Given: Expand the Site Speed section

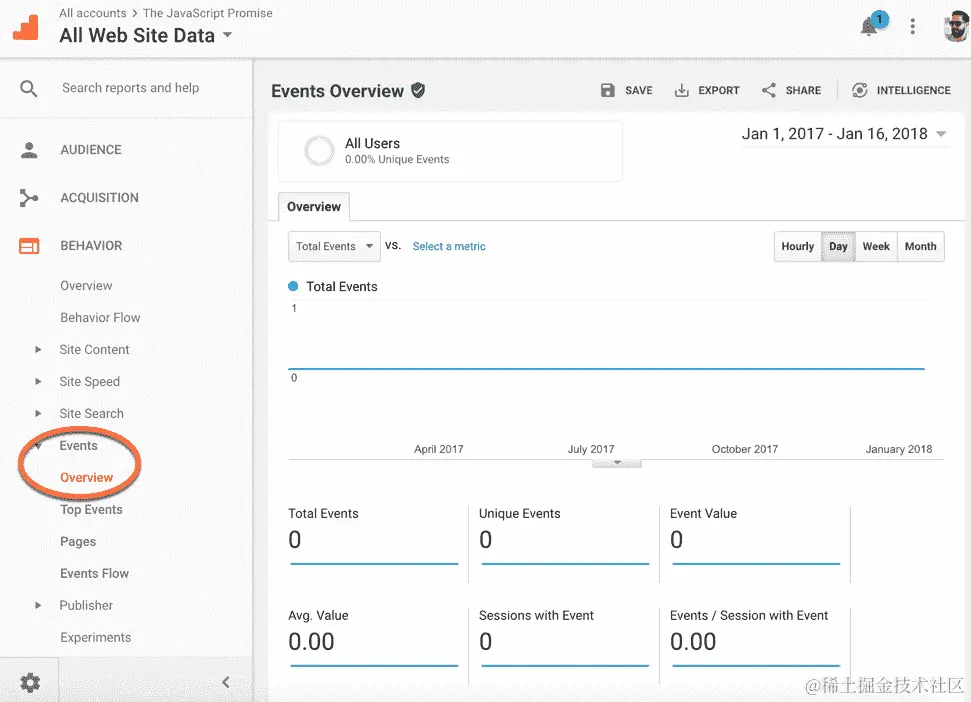Looking at the screenshot, I should pyautogui.click(x=38, y=381).
